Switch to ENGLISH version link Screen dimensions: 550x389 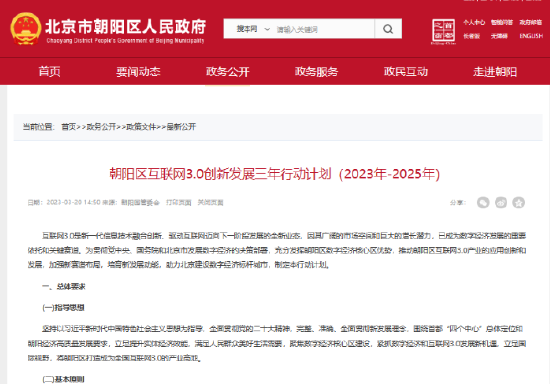click(531, 36)
